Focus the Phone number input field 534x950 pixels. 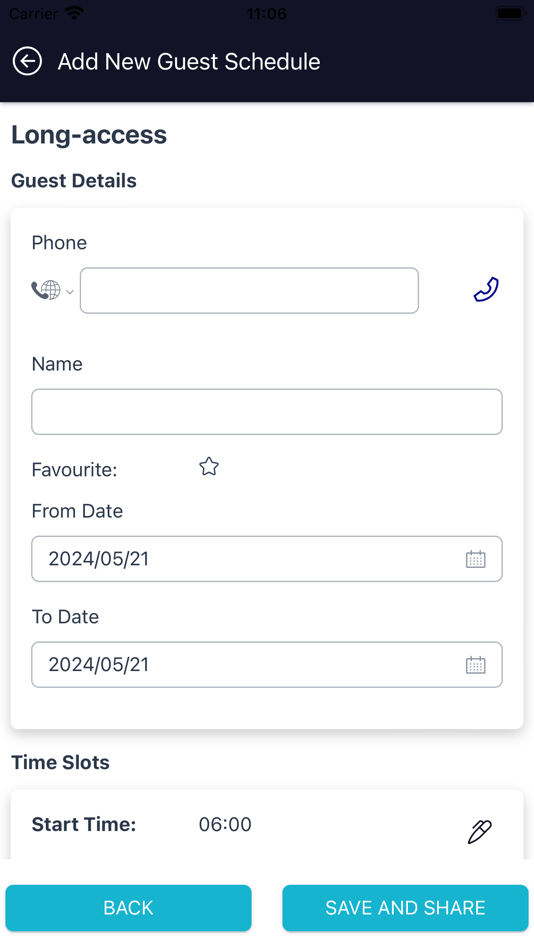tap(249, 290)
